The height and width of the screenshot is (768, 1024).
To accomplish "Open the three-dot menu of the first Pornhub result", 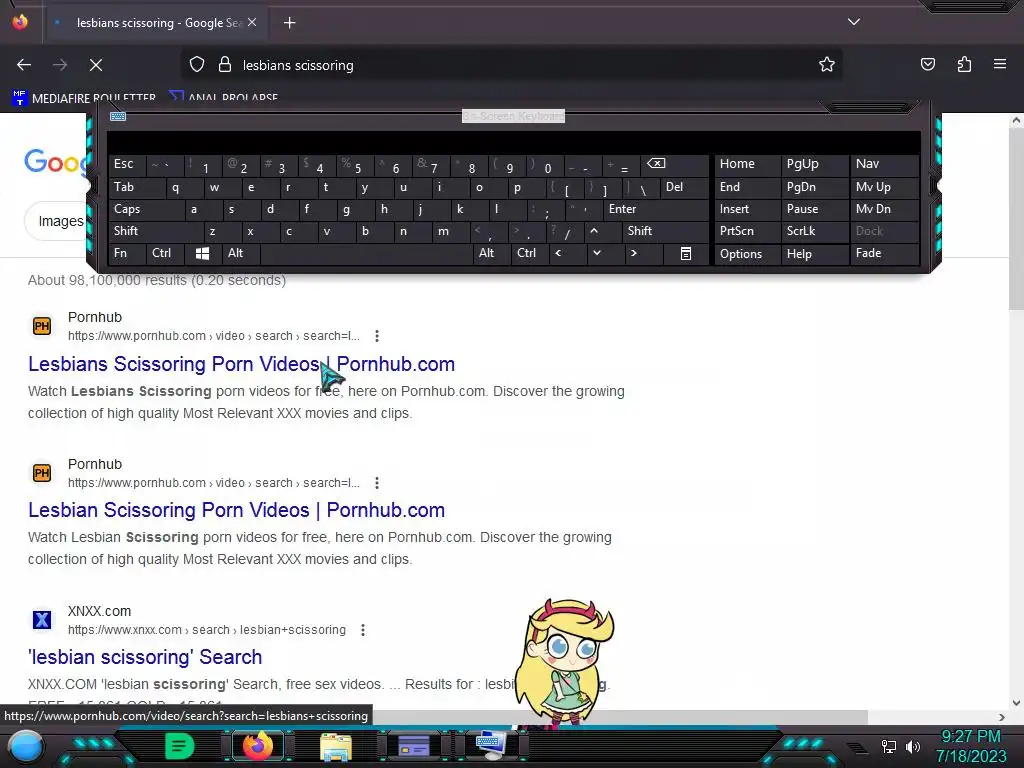I will 377,336.
